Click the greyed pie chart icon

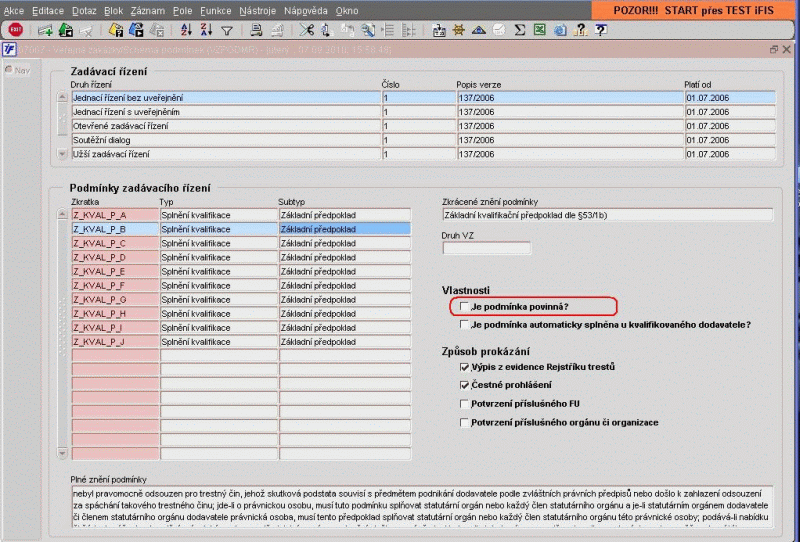coord(499,30)
